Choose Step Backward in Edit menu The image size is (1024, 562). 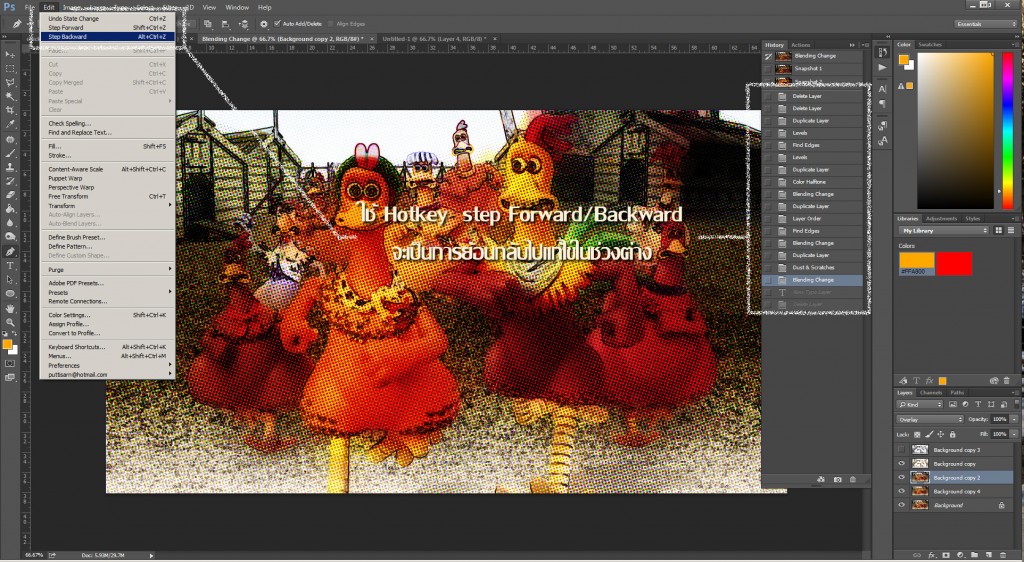tap(108, 37)
